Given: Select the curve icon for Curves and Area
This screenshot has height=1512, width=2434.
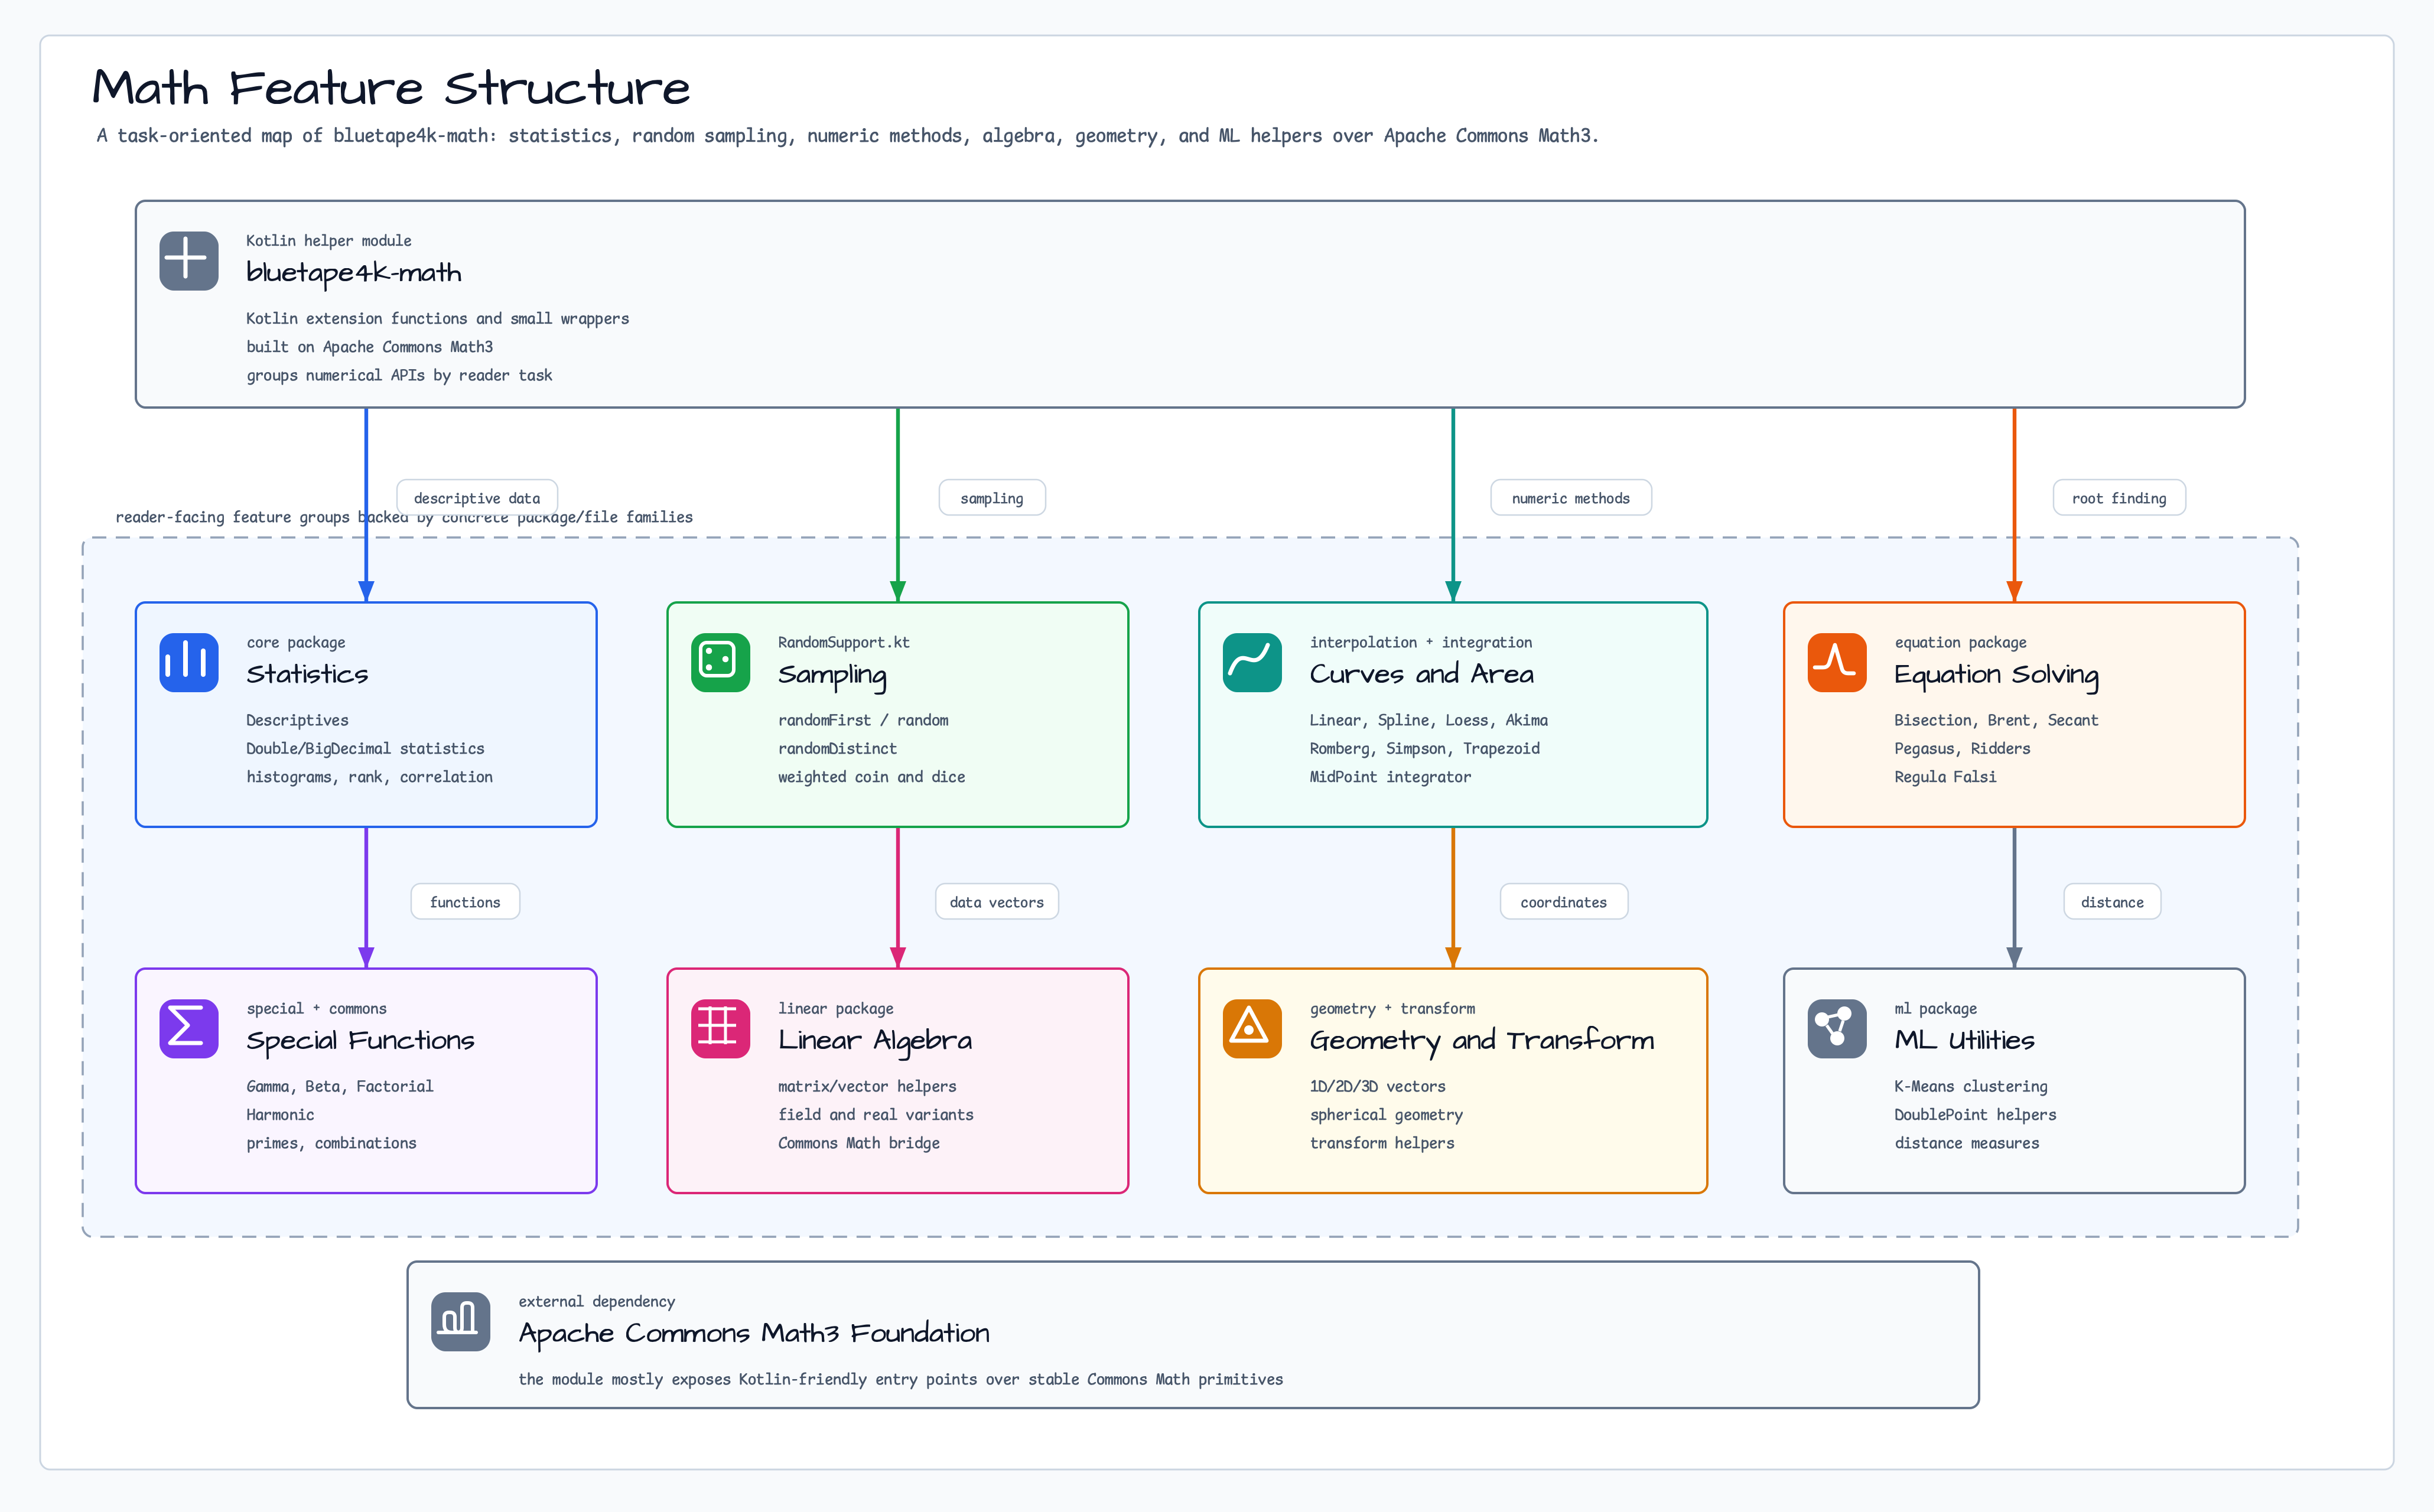Looking at the screenshot, I should (x=1252, y=662).
